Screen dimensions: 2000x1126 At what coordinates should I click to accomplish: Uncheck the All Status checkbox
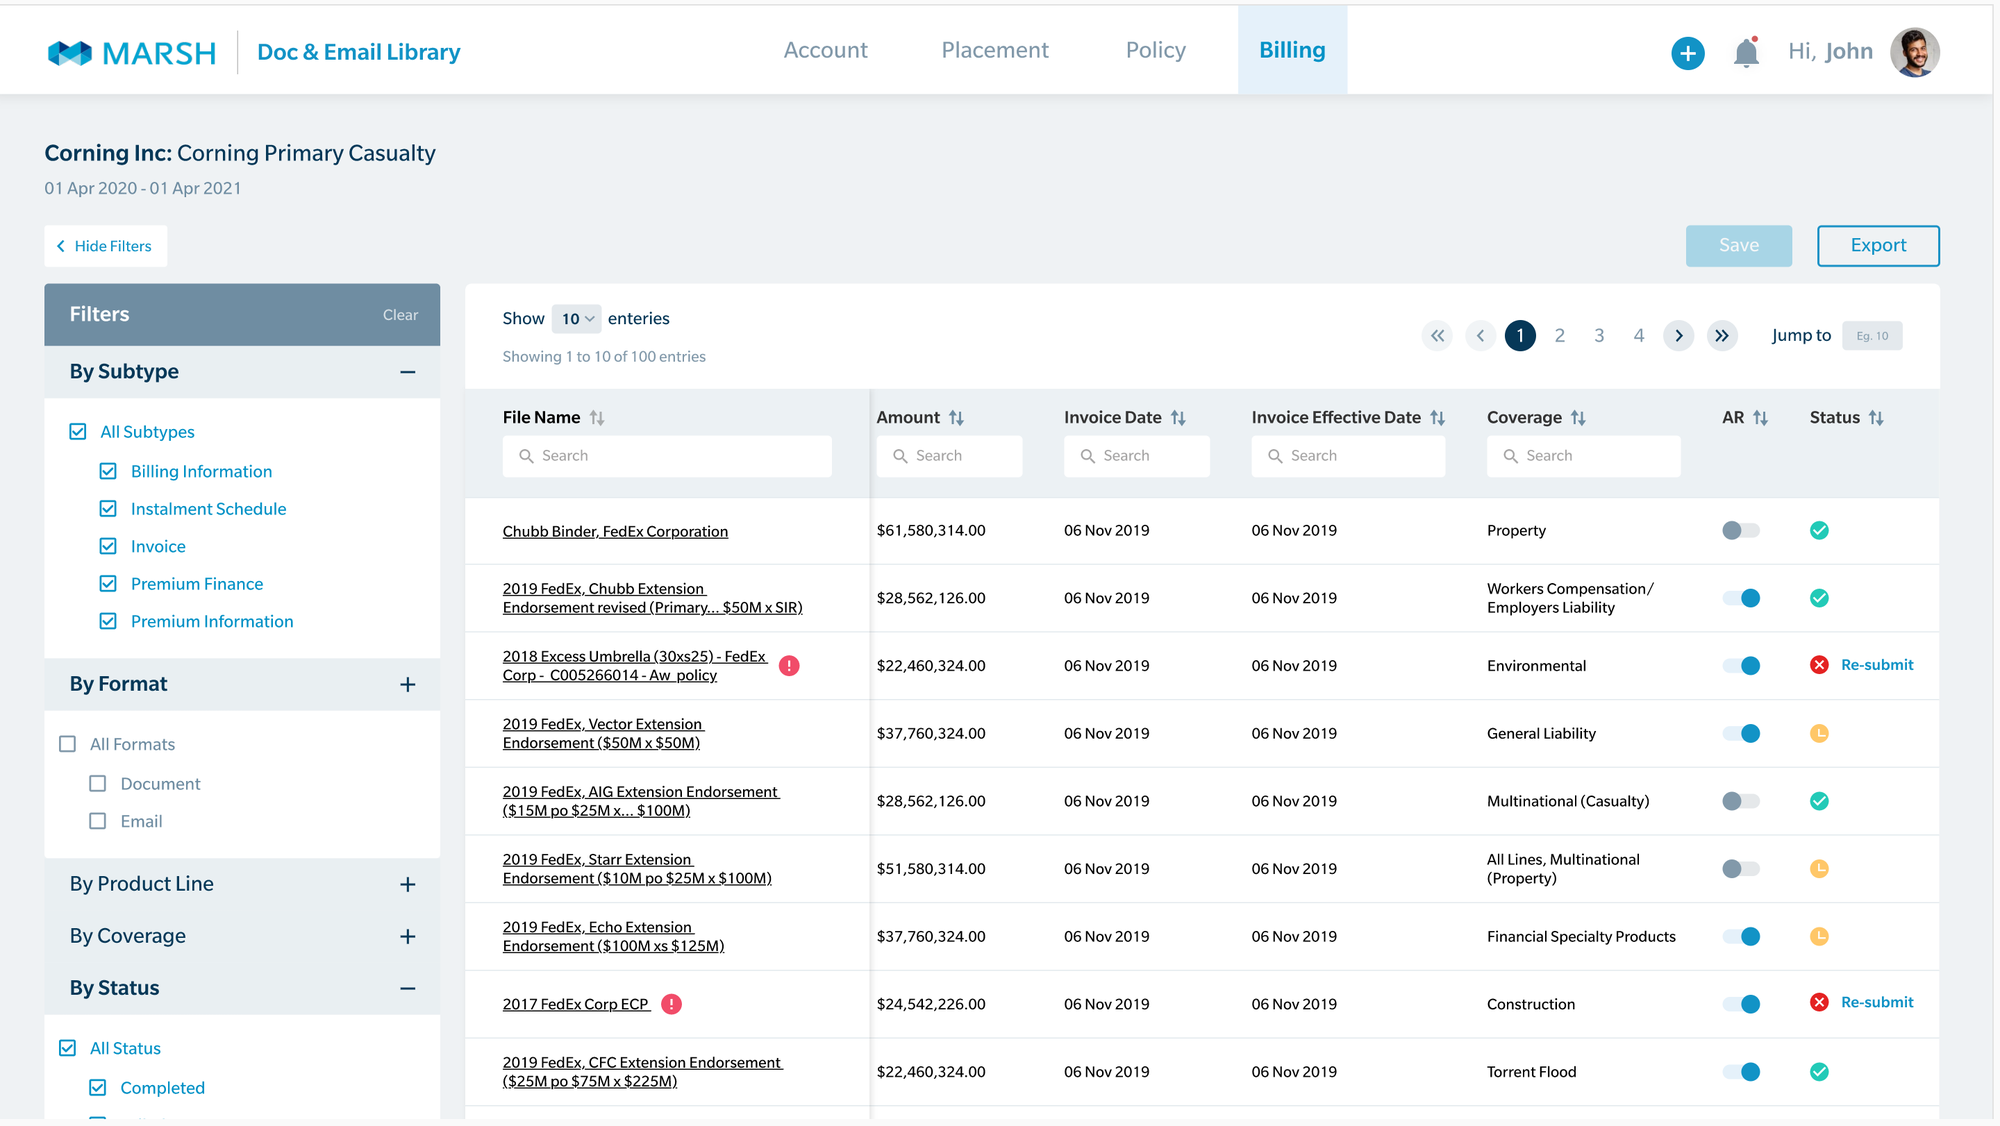[68, 1048]
